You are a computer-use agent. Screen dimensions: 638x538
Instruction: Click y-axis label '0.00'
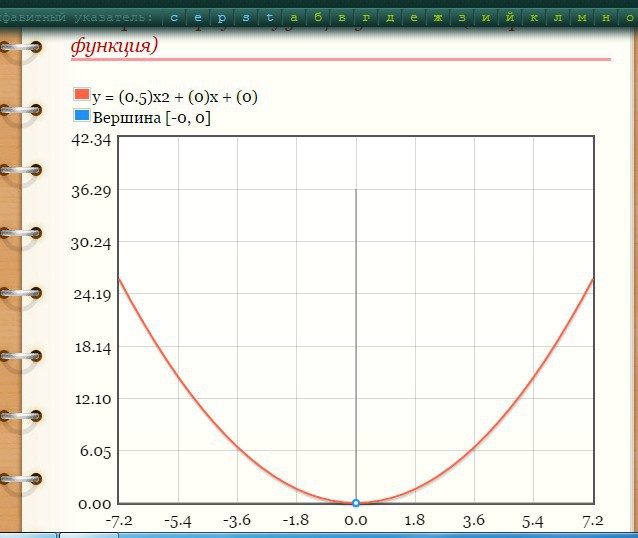coord(95,504)
